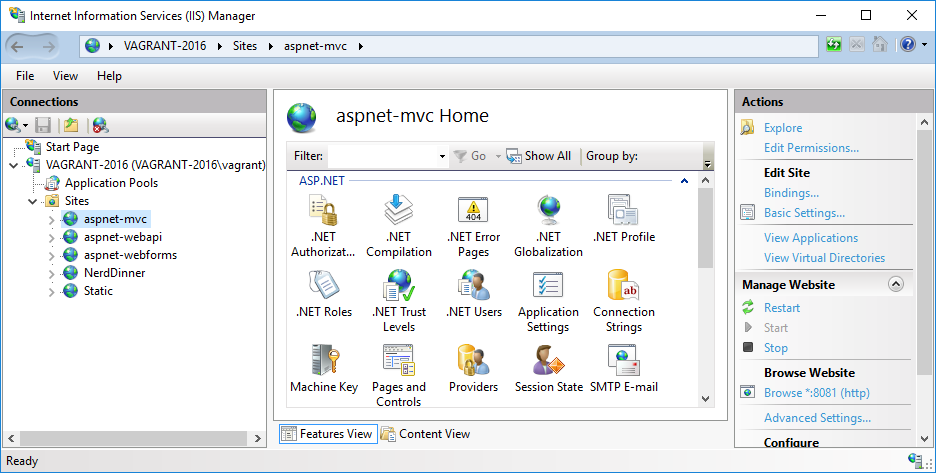Expand the aspnet-webapi site node
The width and height of the screenshot is (936, 473).
pyautogui.click(x=52, y=238)
